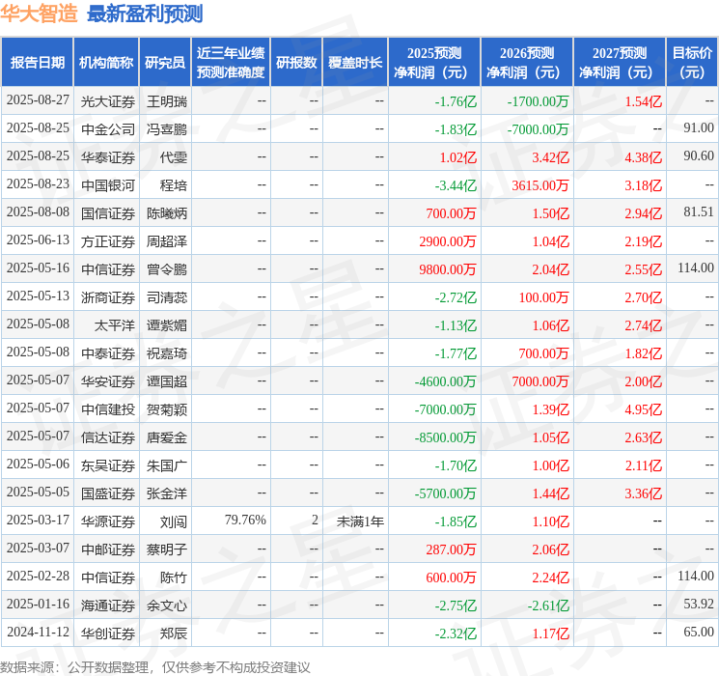Click the 近三年业绩预测准确度 header

231,62
